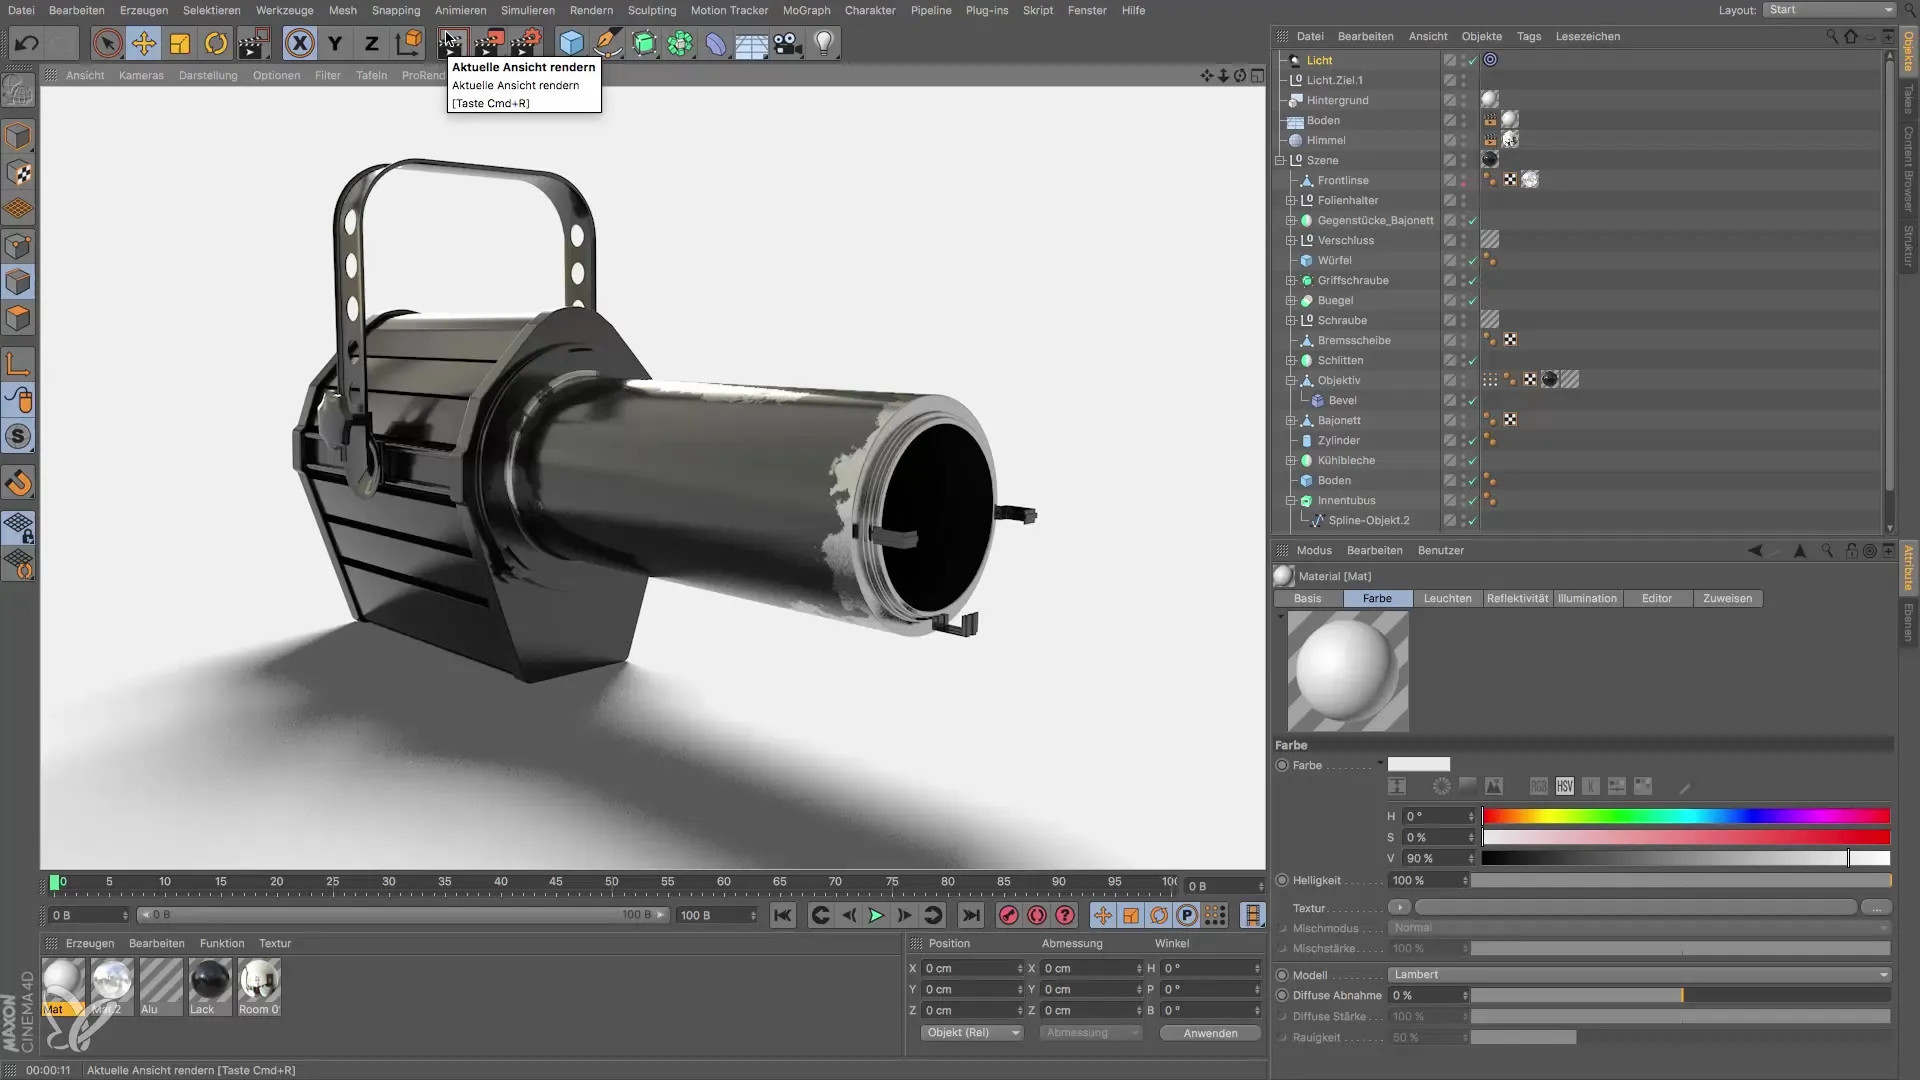This screenshot has height=1080, width=1920.
Task: Activate the Move tool
Action: 144,43
